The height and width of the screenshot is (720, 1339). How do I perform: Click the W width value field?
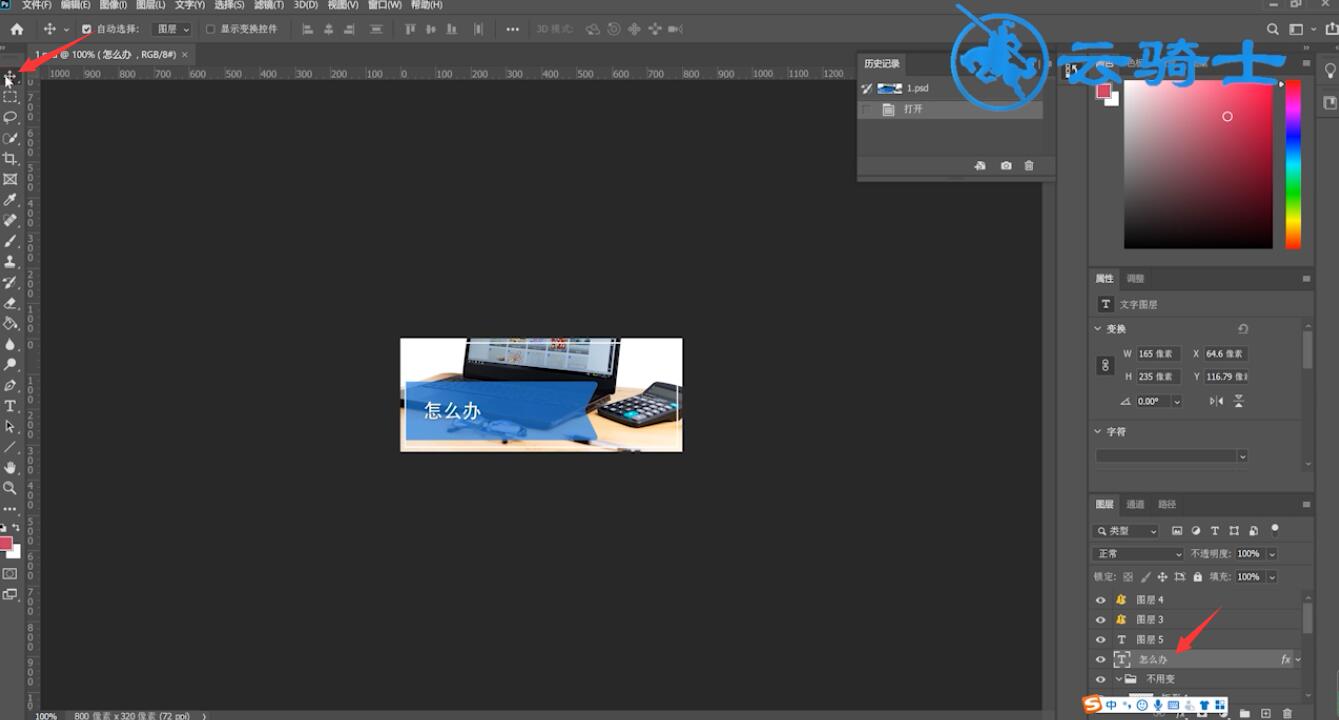(x=1158, y=354)
